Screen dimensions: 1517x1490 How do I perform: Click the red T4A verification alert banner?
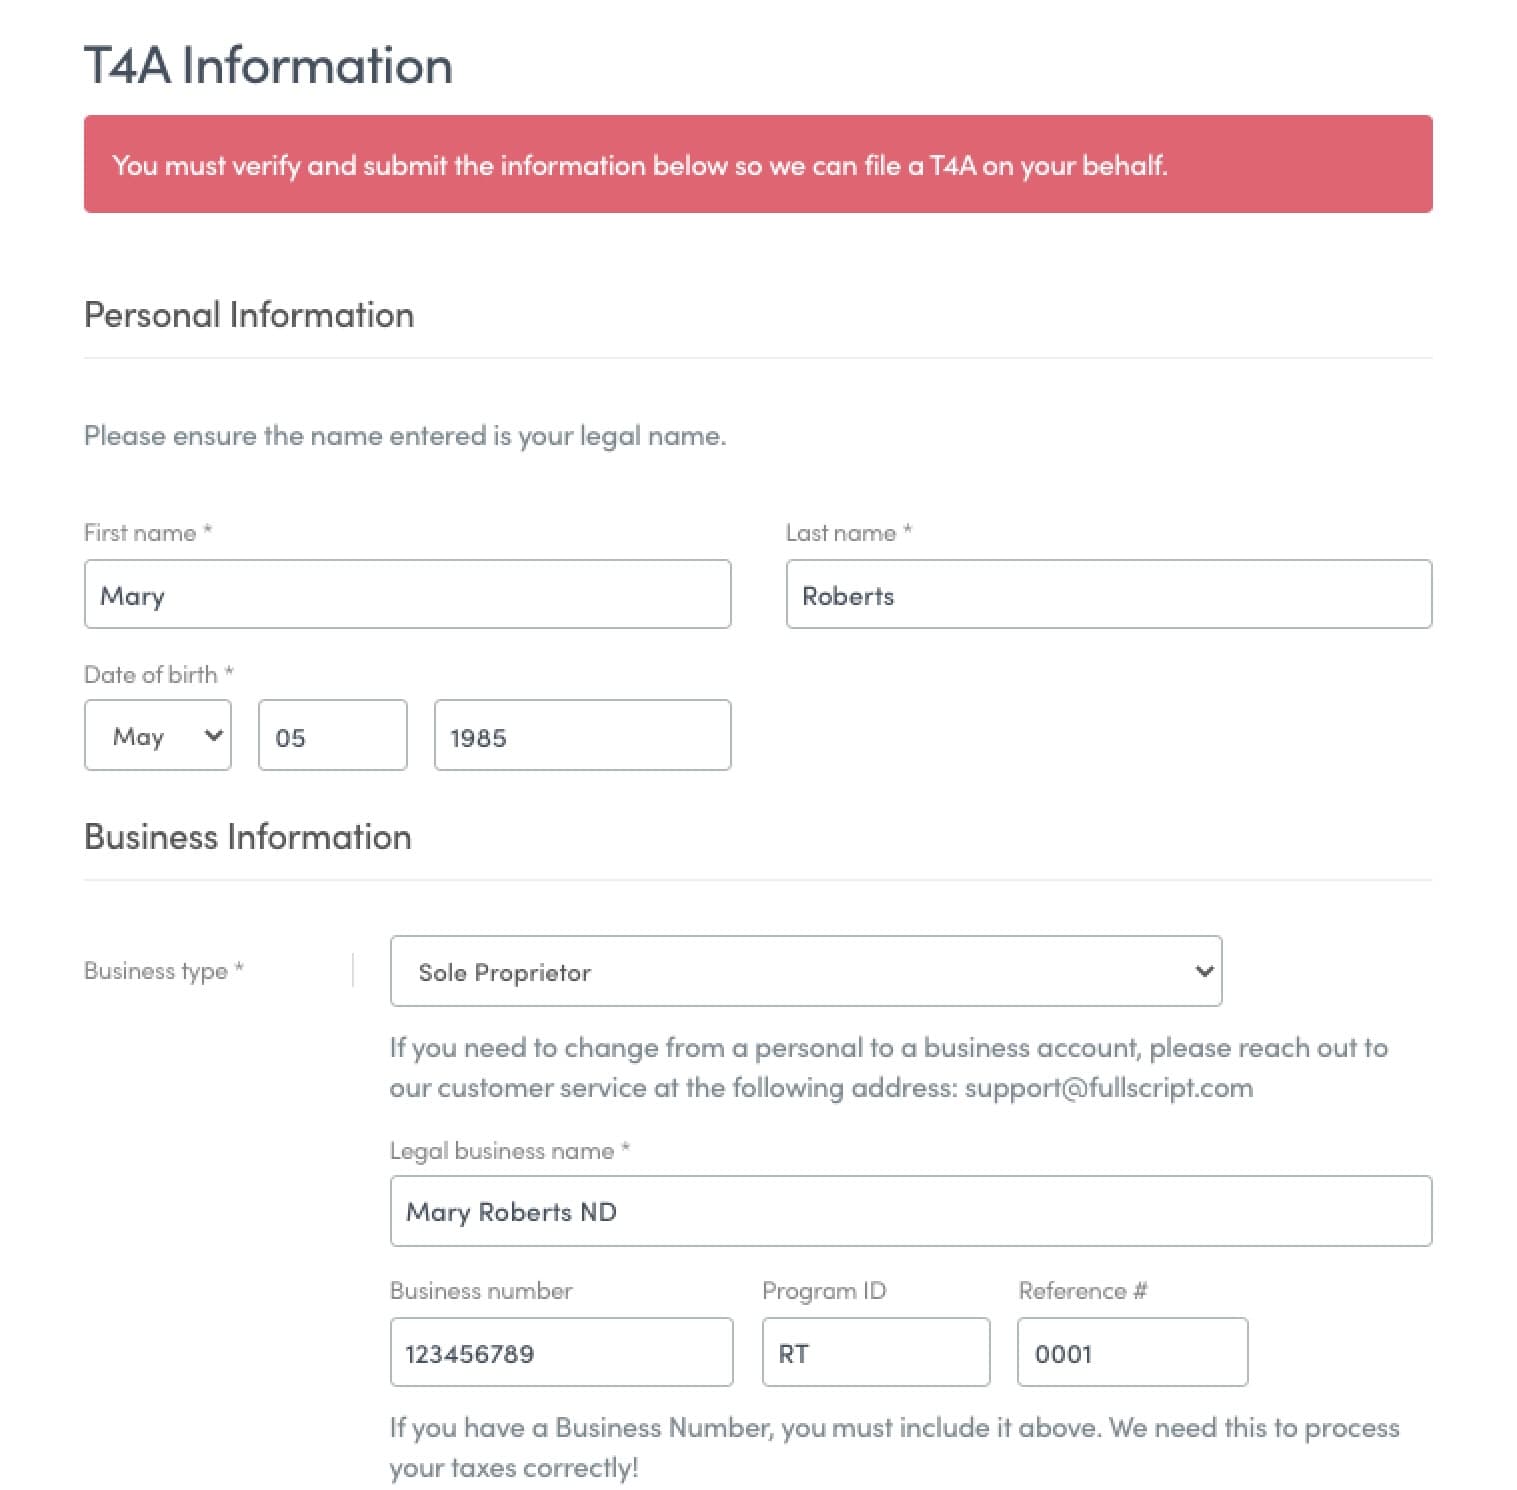(x=758, y=164)
